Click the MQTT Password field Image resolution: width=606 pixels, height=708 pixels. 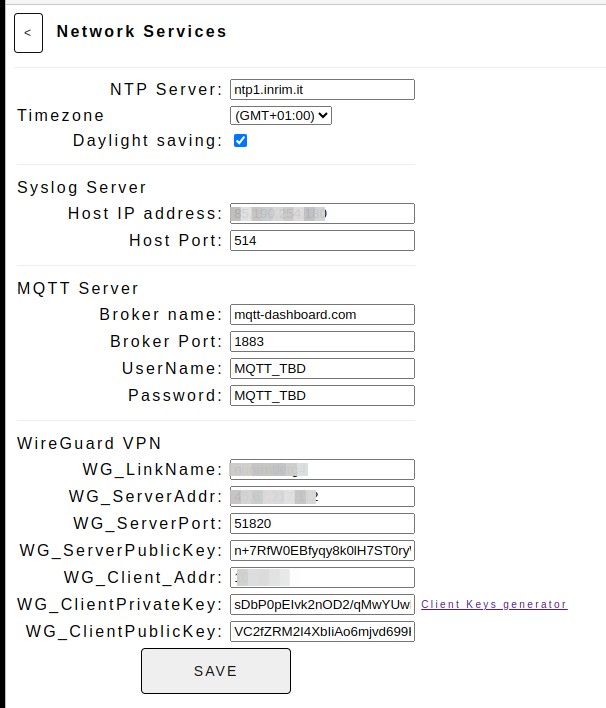pyautogui.click(x=322, y=396)
